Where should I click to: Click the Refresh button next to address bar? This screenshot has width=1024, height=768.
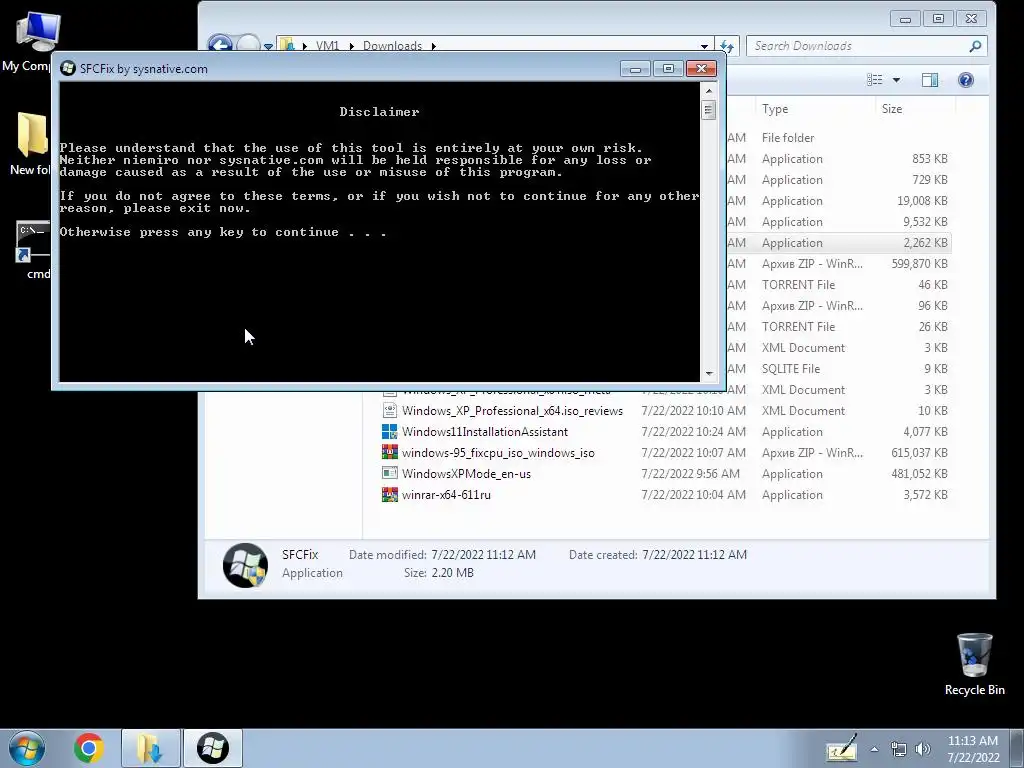[x=727, y=46]
